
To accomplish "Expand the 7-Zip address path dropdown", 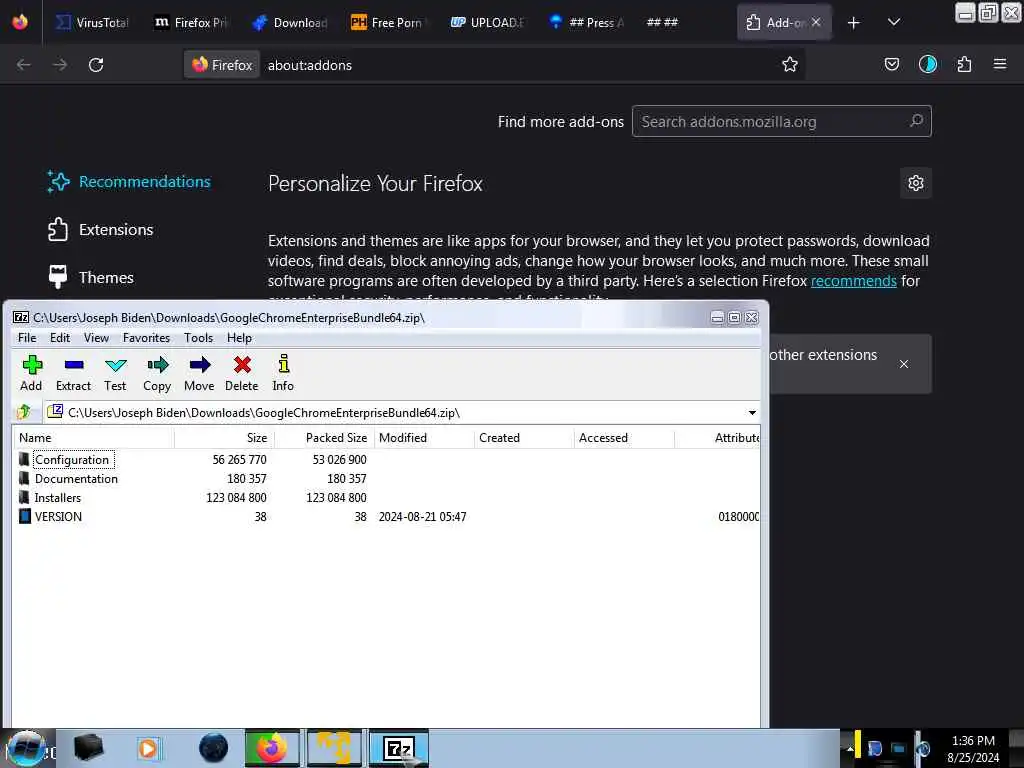I will [752, 413].
